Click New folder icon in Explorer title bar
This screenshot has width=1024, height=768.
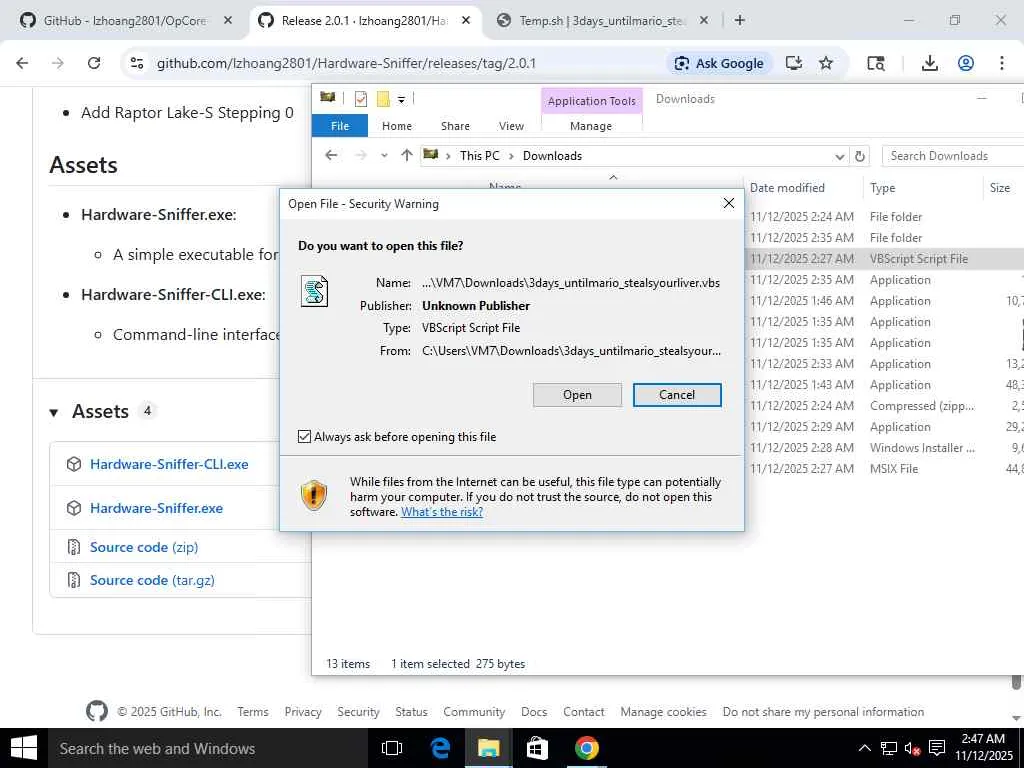tap(383, 99)
